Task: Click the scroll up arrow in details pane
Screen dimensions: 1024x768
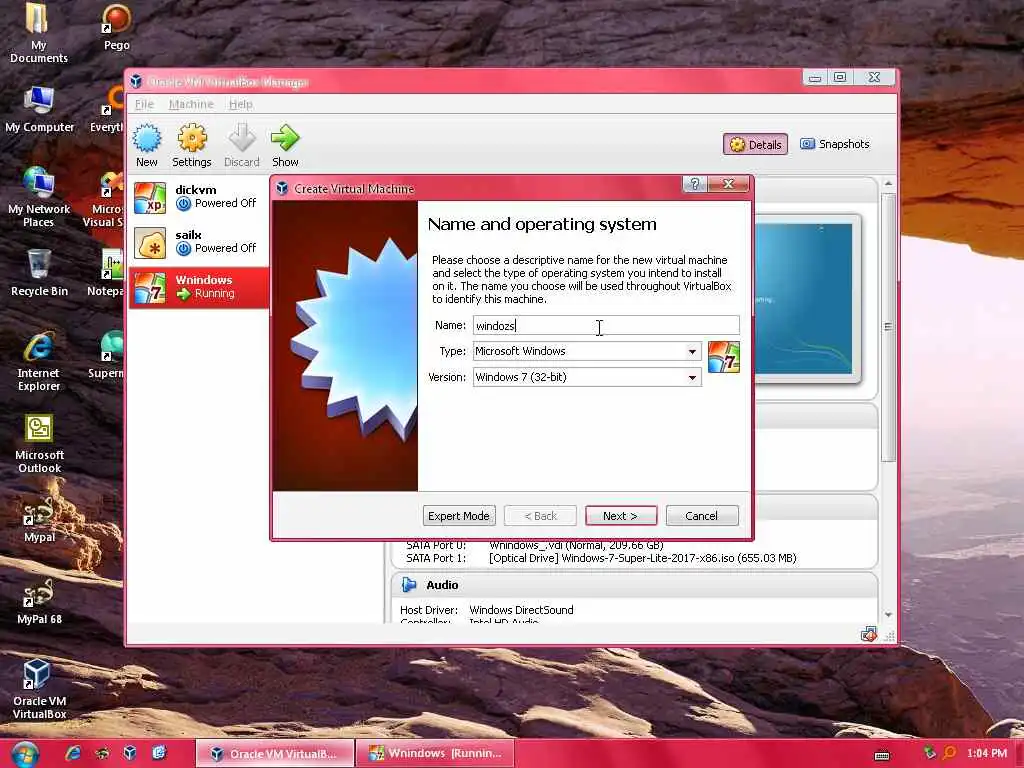Action: click(x=888, y=184)
